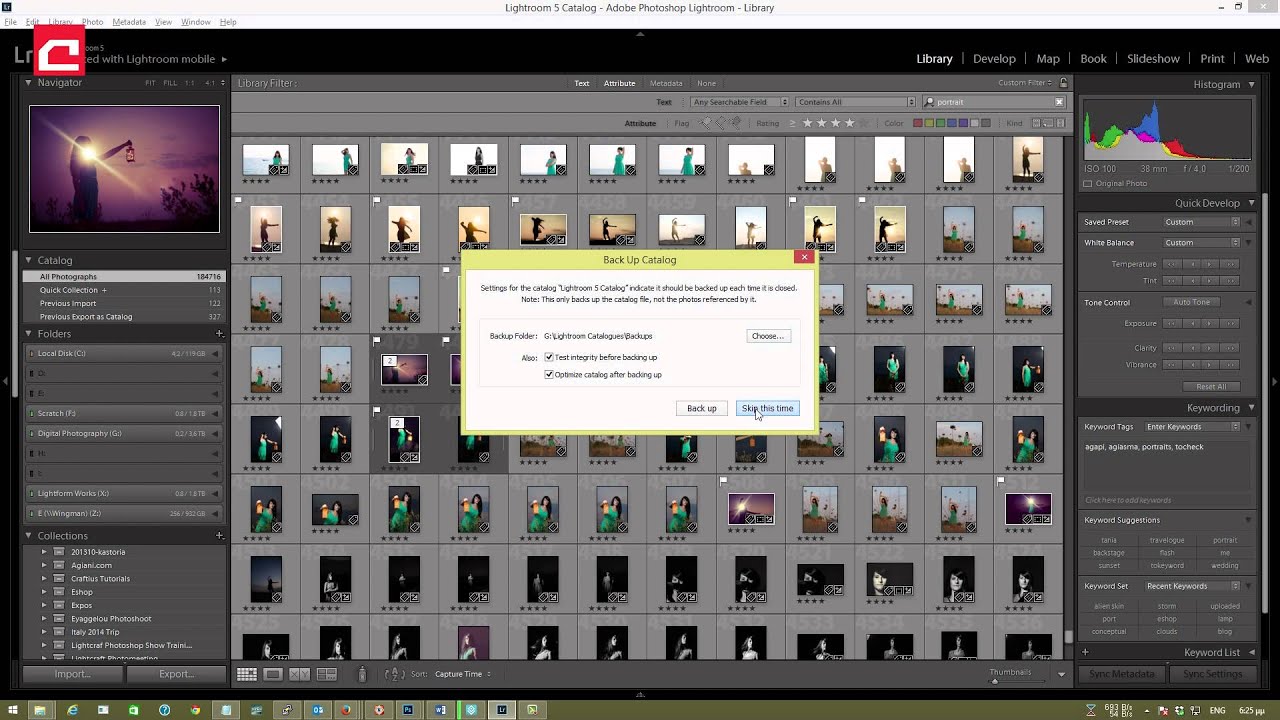This screenshot has height=720, width=1280.
Task: Open the 'Contains All' rule dropdown
Action: click(x=855, y=102)
